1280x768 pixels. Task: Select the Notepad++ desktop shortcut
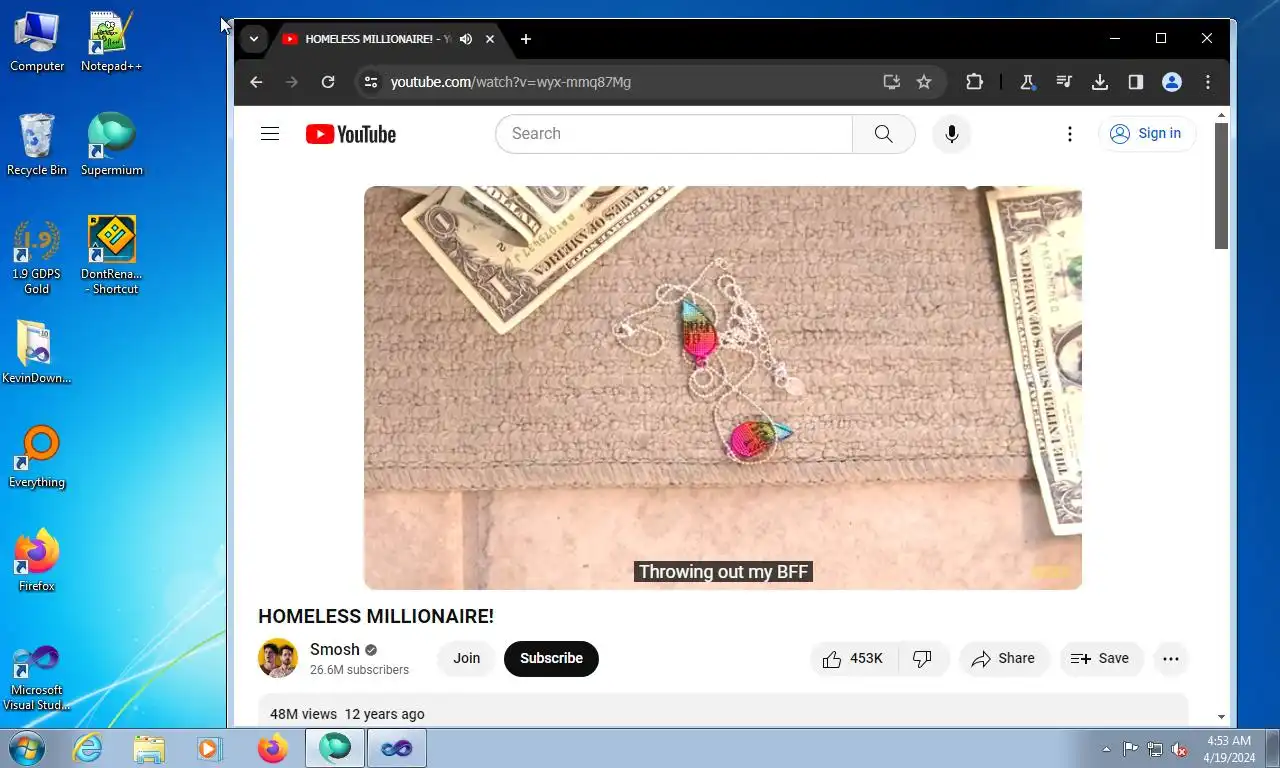[111, 42]
